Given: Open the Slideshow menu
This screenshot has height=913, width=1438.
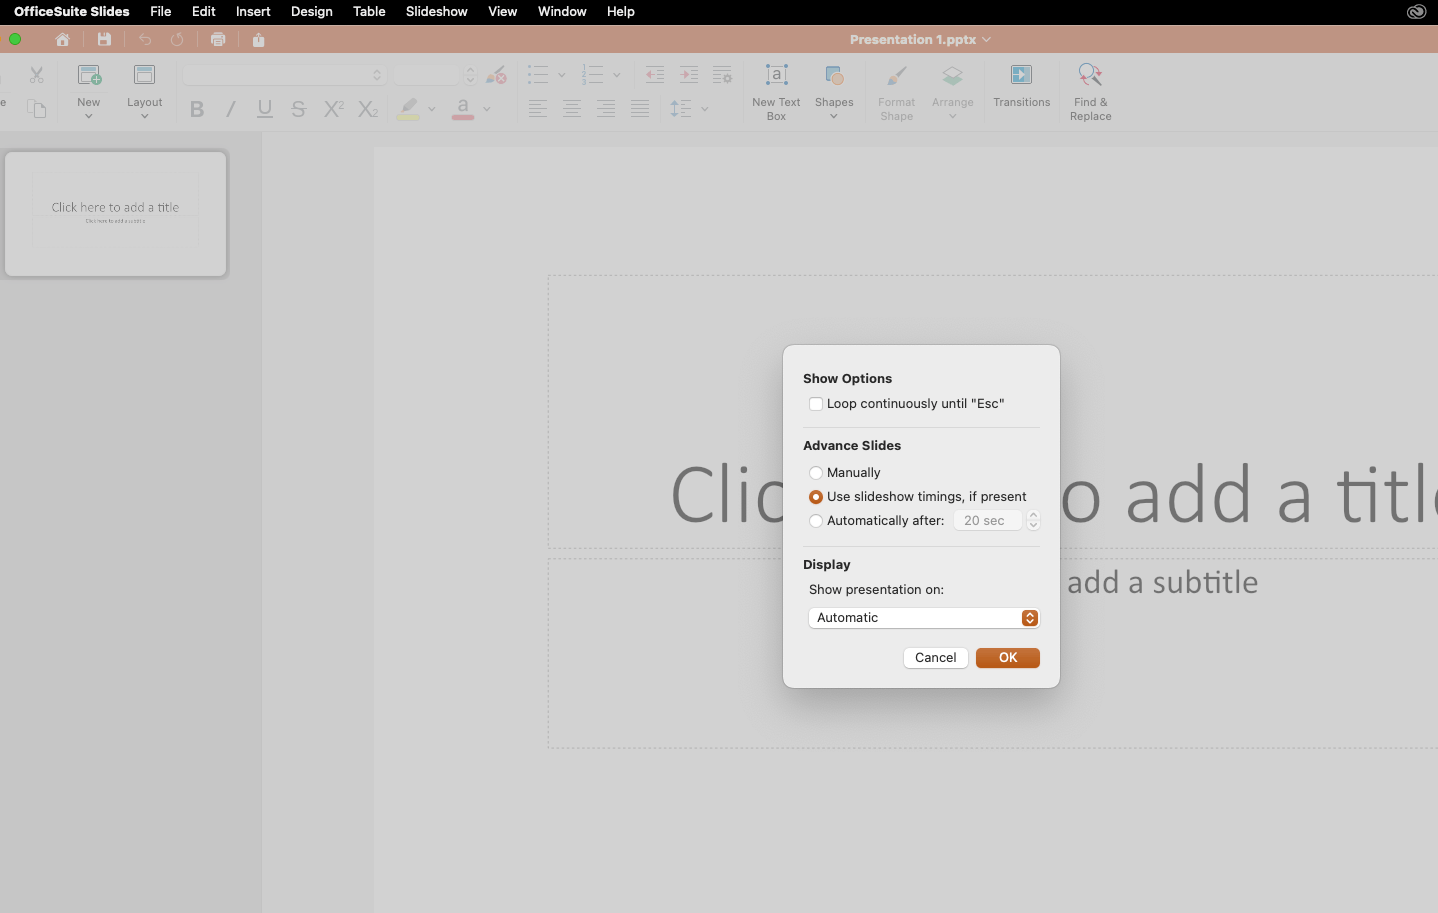Looking at the screenshot, I should pos(436,11).
